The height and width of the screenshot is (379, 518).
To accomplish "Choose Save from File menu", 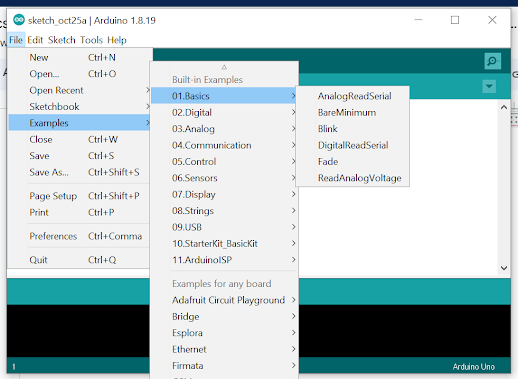I will point(79,155).
